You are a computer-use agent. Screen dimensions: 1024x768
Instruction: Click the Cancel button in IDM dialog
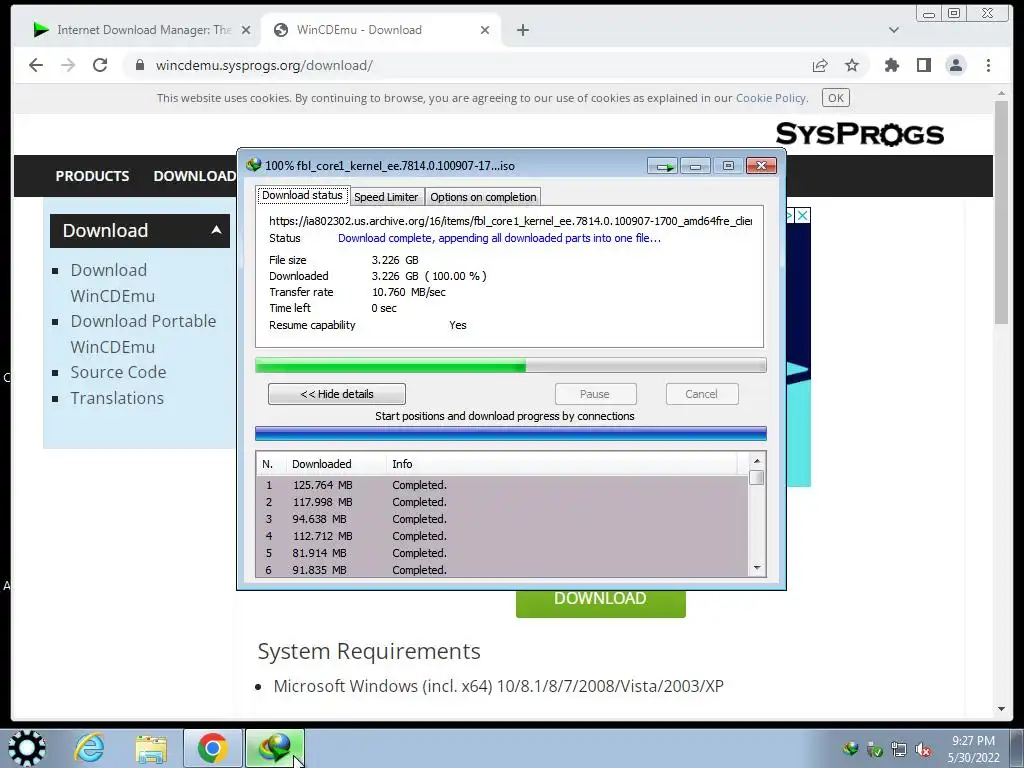tap(702, 394)
